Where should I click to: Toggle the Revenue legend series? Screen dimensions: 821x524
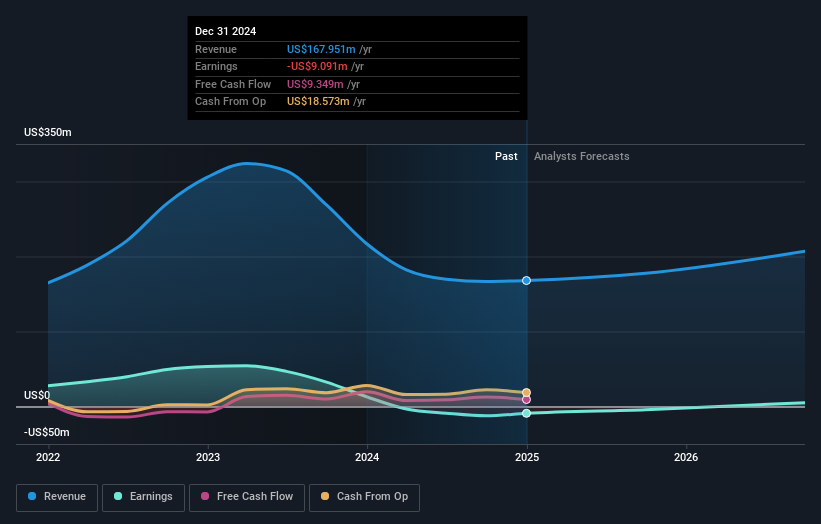tap(57, 497)
